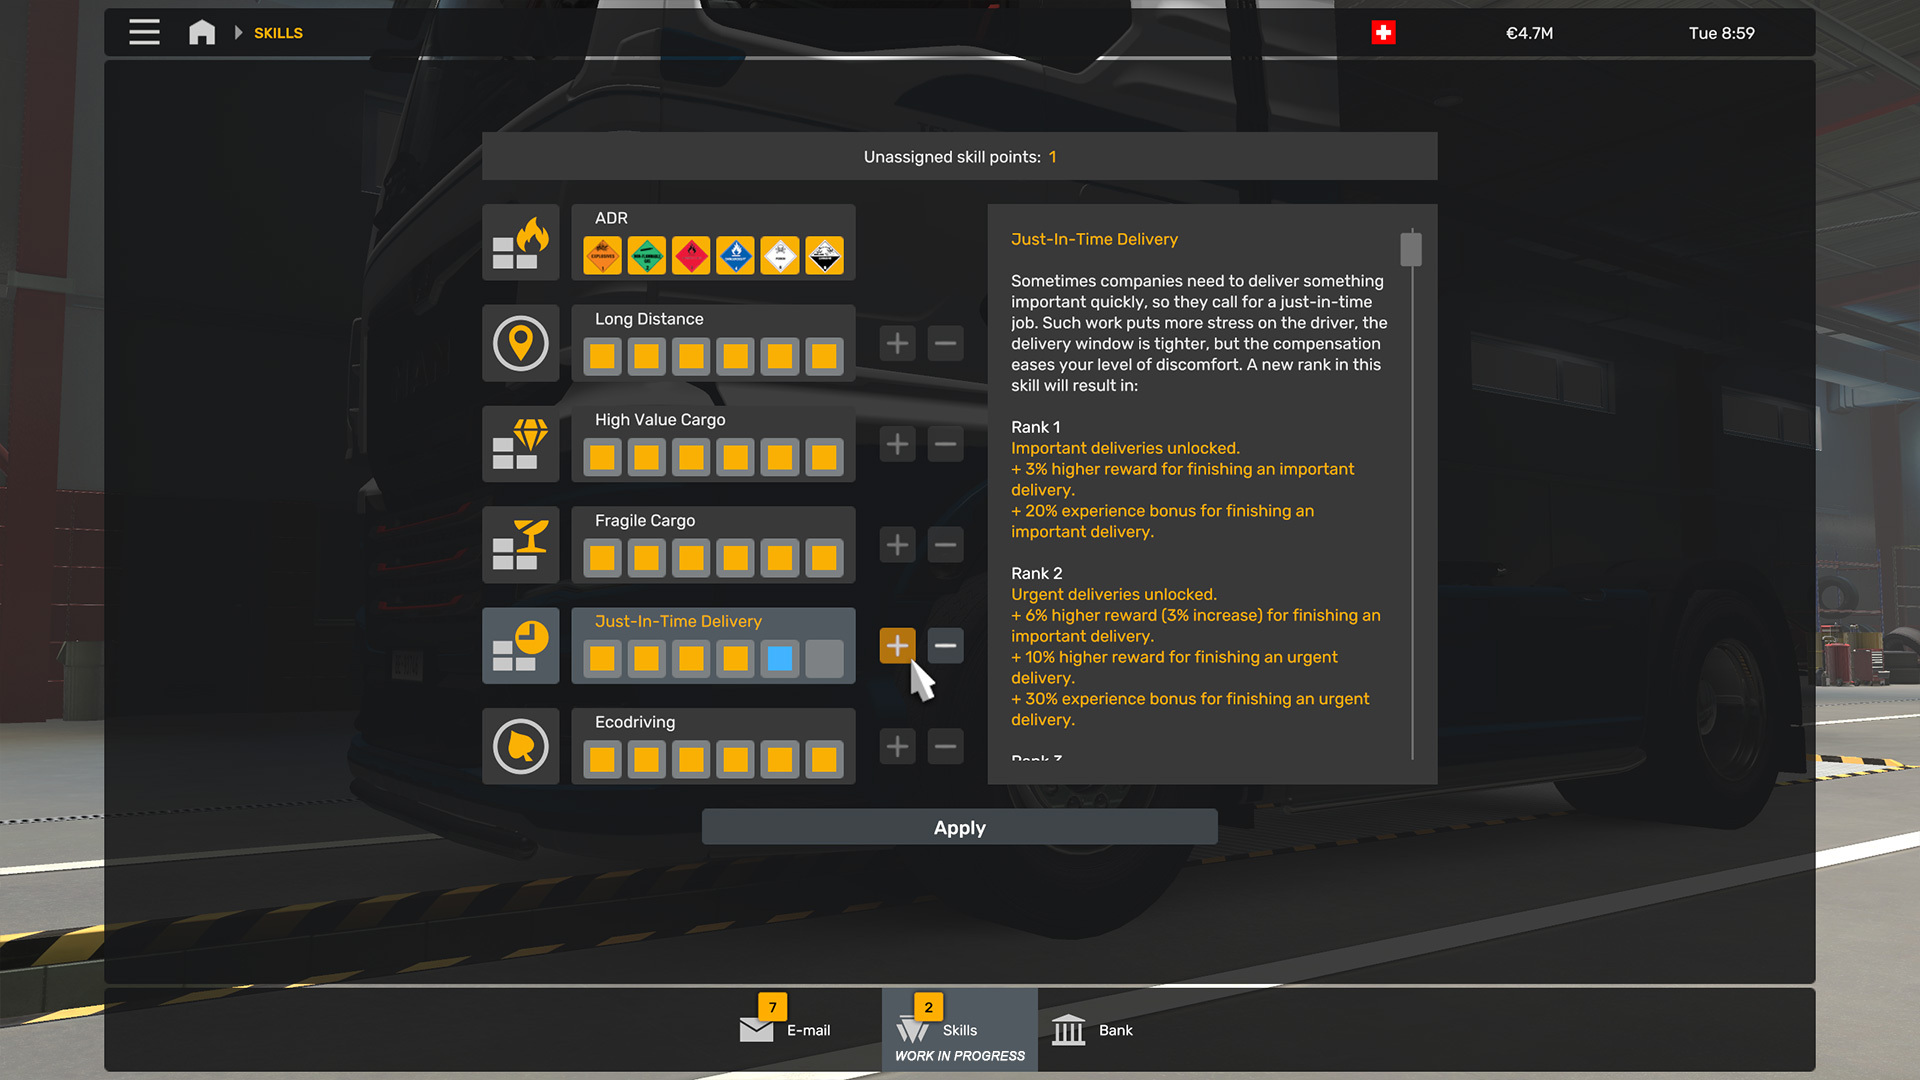Screen dimensions: 1920x1080
Task: Select the ADR skill flame icon
Action: click(520, 243)
